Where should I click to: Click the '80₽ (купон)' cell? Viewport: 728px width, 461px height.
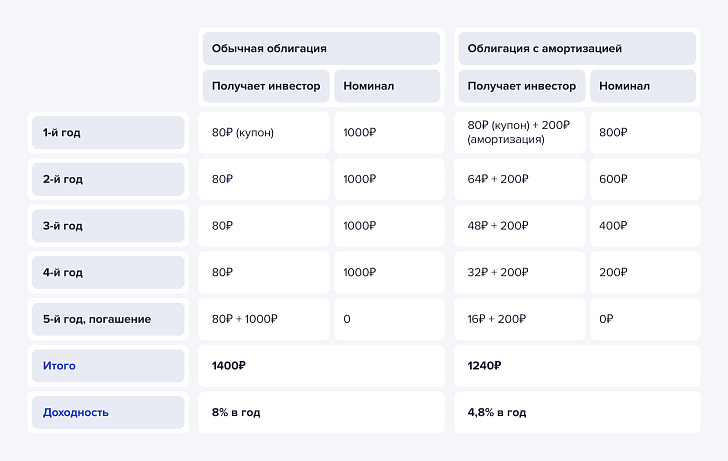[264, 132]
